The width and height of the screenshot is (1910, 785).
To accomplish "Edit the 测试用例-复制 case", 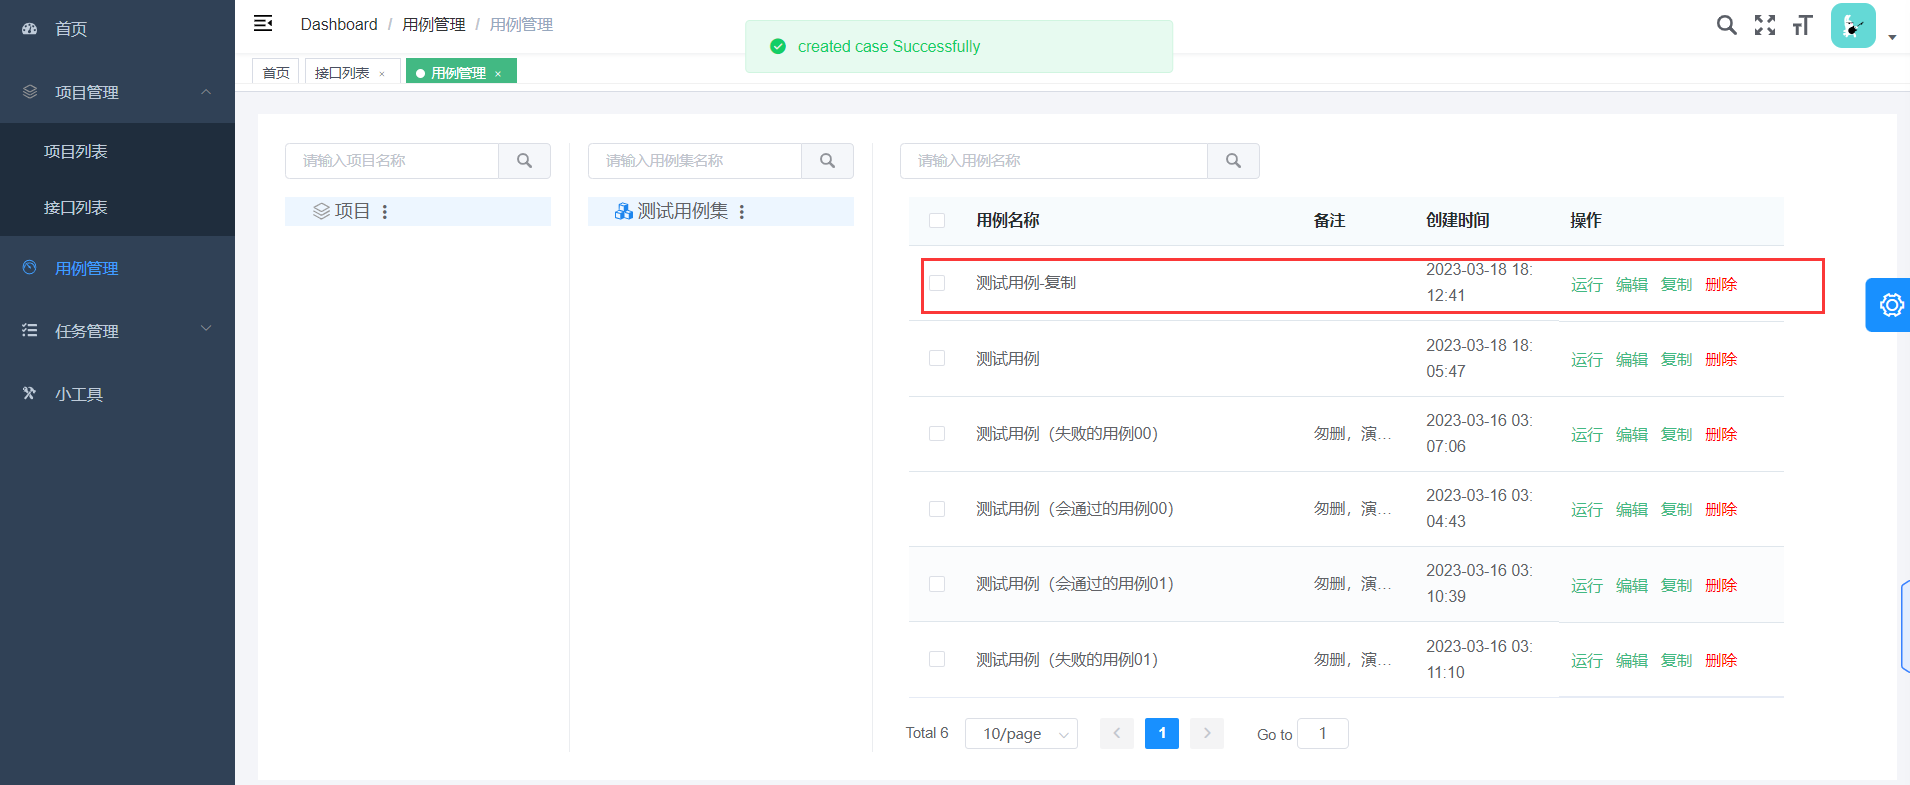I will click(x=1632, y=285).
